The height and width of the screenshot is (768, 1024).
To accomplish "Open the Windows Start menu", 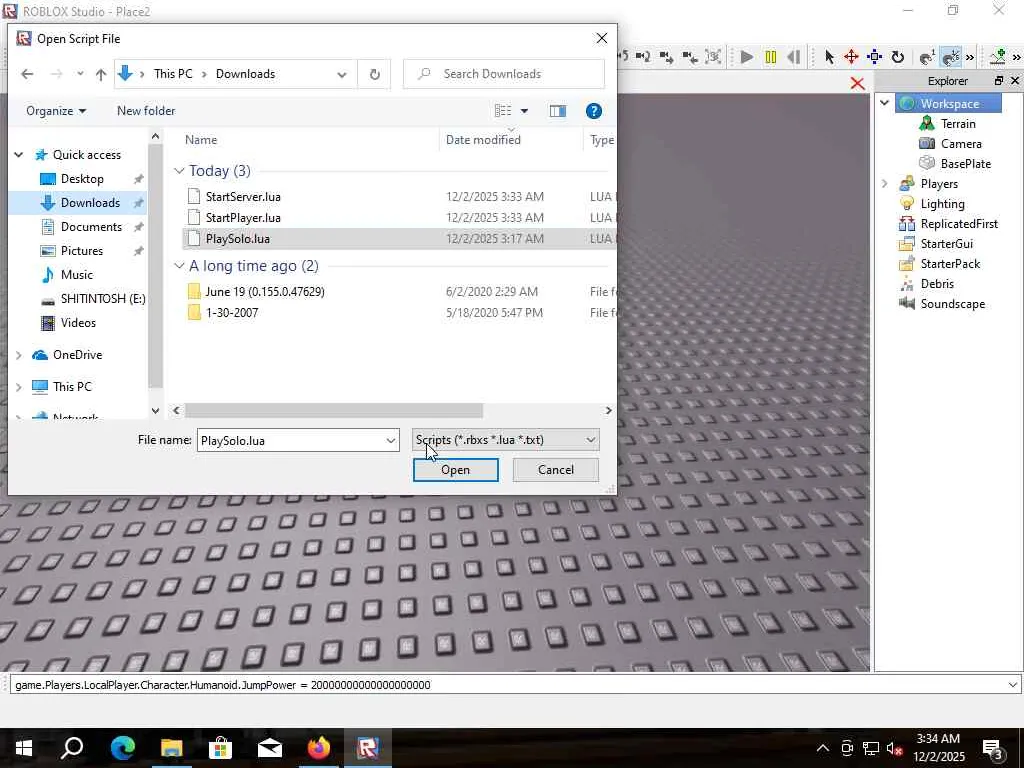I will click(24, 748).
